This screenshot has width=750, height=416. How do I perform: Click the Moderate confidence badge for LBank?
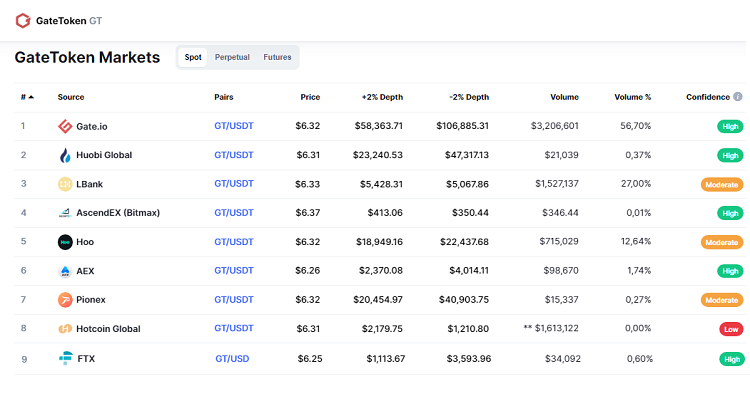721,184
